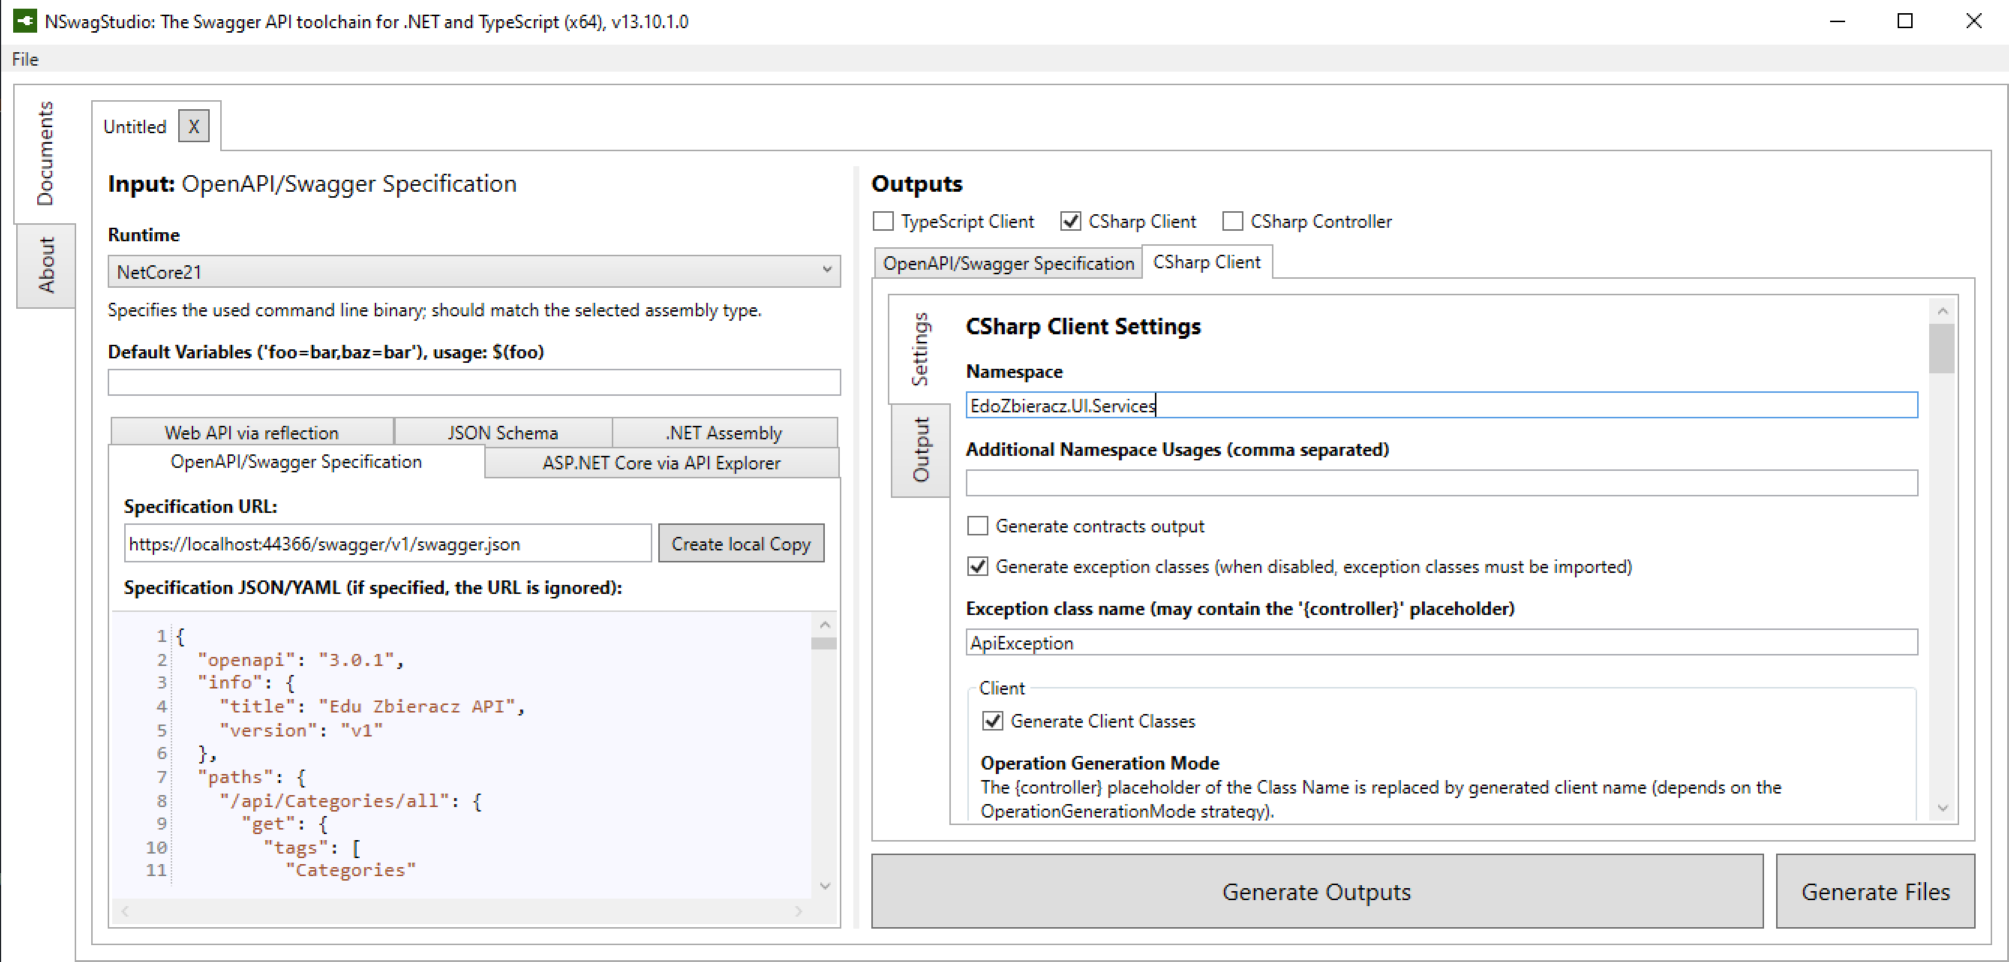
Task: Uncheck Generate Client Classes option
Action: click(x=993, y=721)
